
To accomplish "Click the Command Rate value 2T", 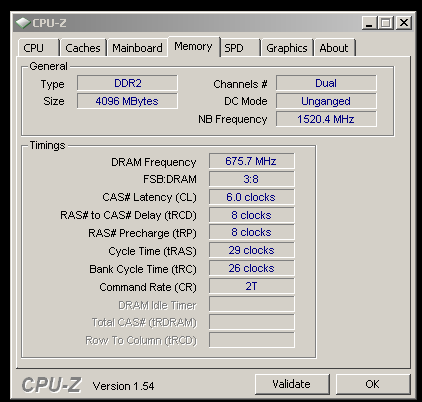I will click(x=252, y=286).
